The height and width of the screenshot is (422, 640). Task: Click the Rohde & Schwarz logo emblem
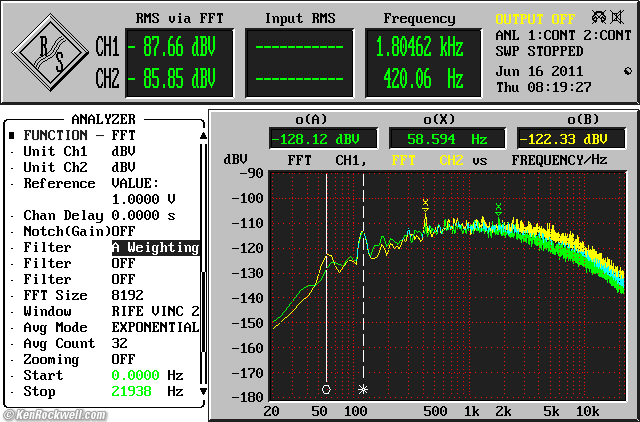pos(52,53)
